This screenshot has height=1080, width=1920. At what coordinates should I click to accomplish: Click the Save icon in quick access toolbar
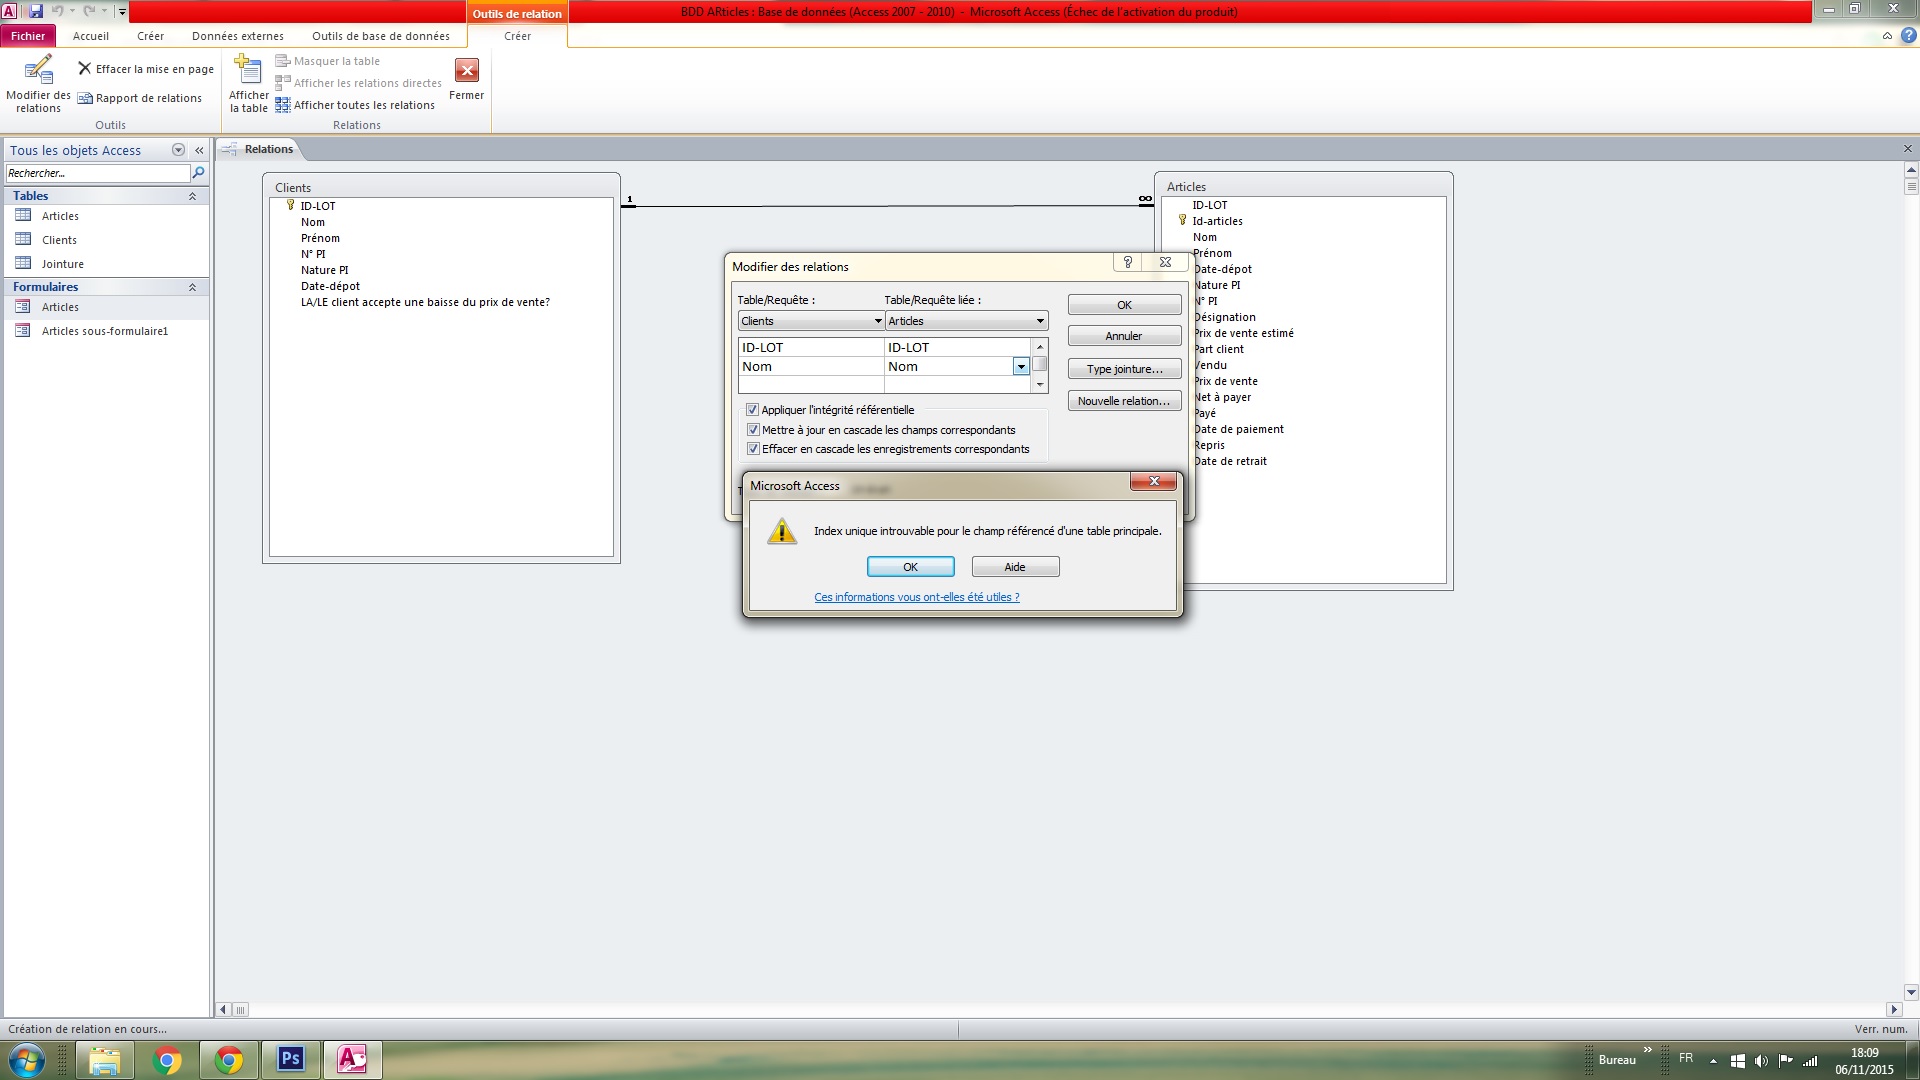pyautogui.click(x=35, y=11)
